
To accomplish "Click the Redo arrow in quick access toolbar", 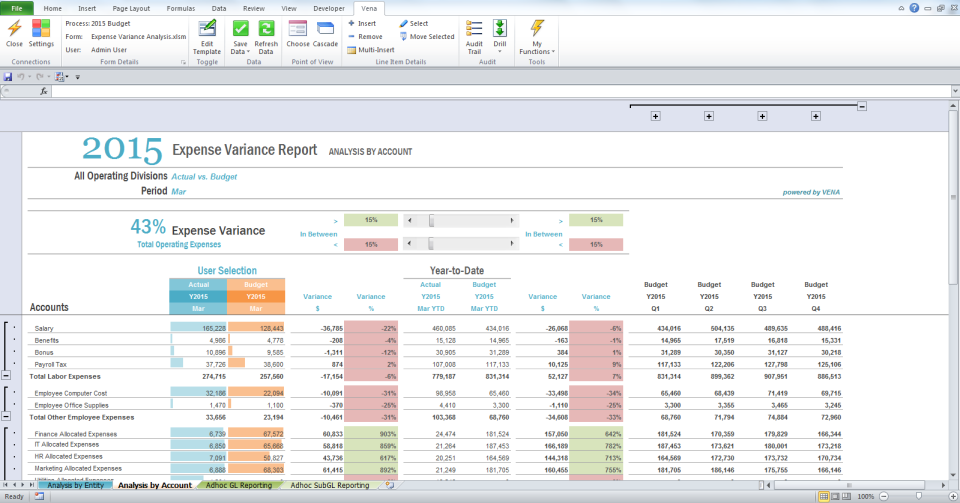I will [39, 76].
